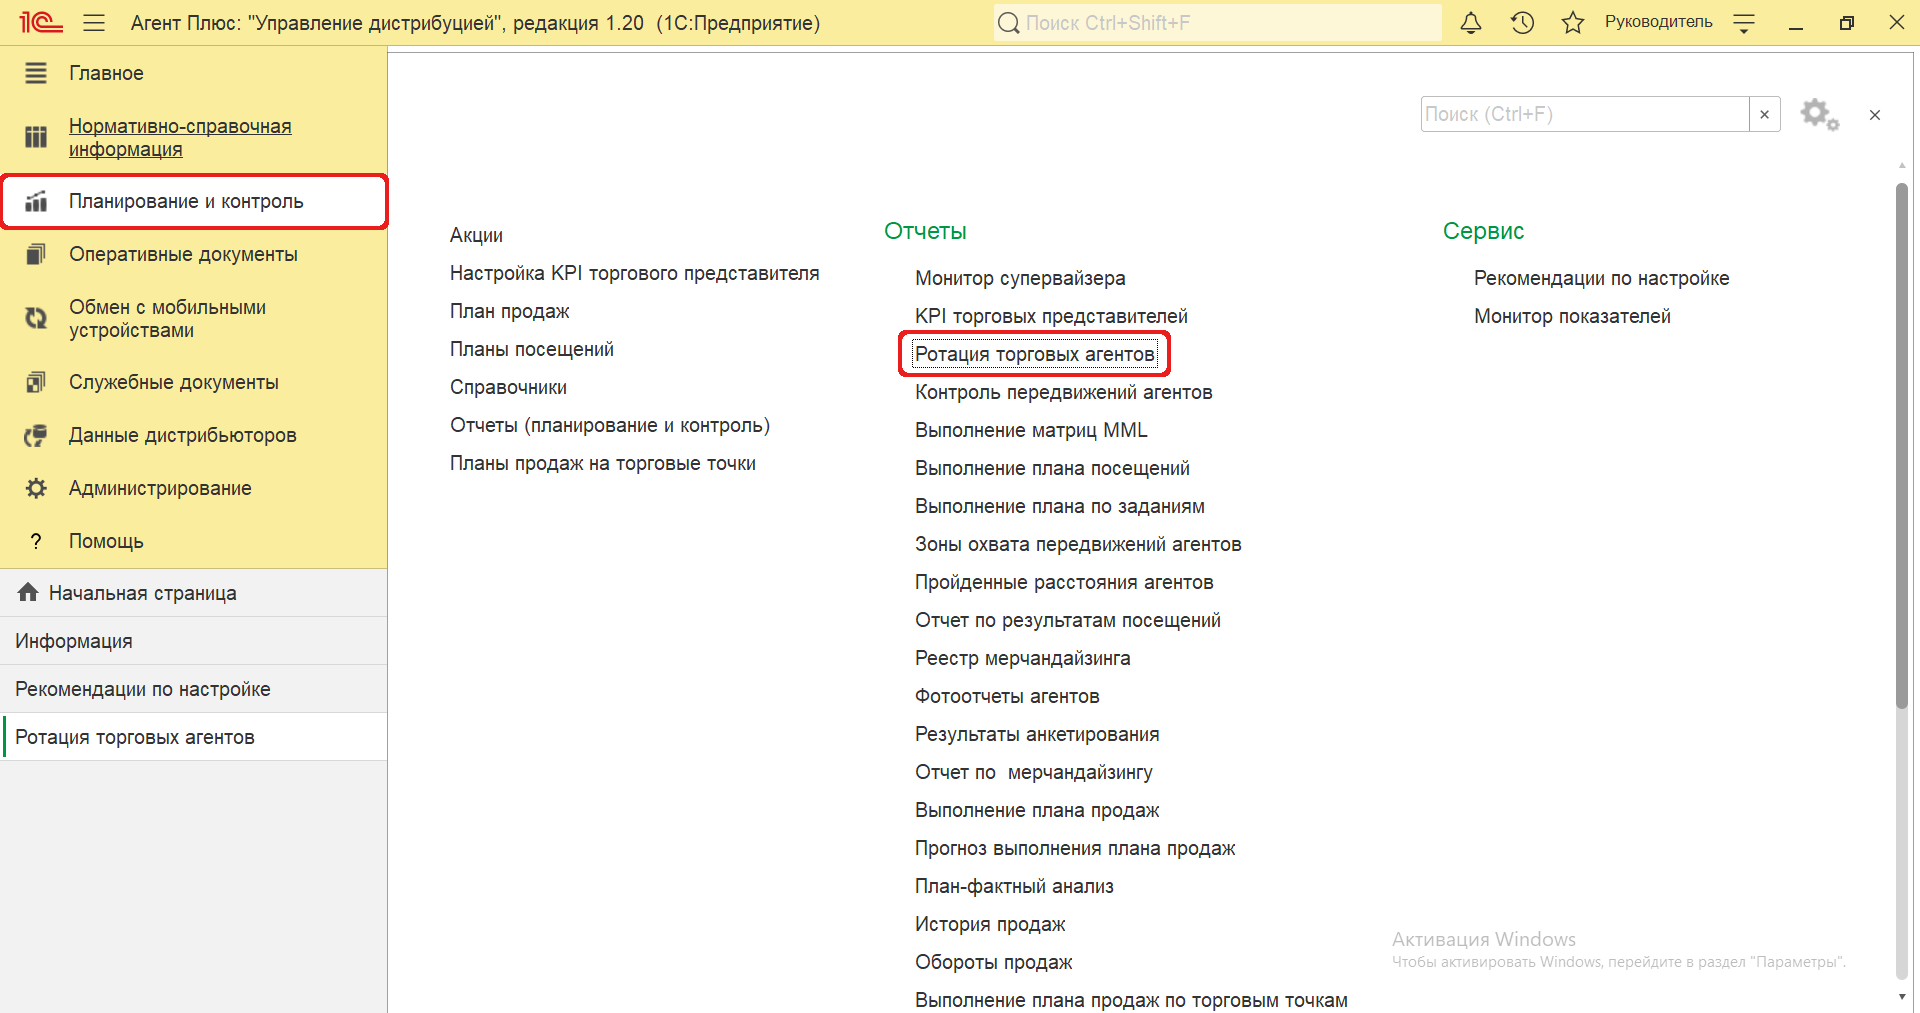This screenshot has width=1920, height=1013.
Task: Click Оперативные документы icon
Action: click(x=36, y=254)
